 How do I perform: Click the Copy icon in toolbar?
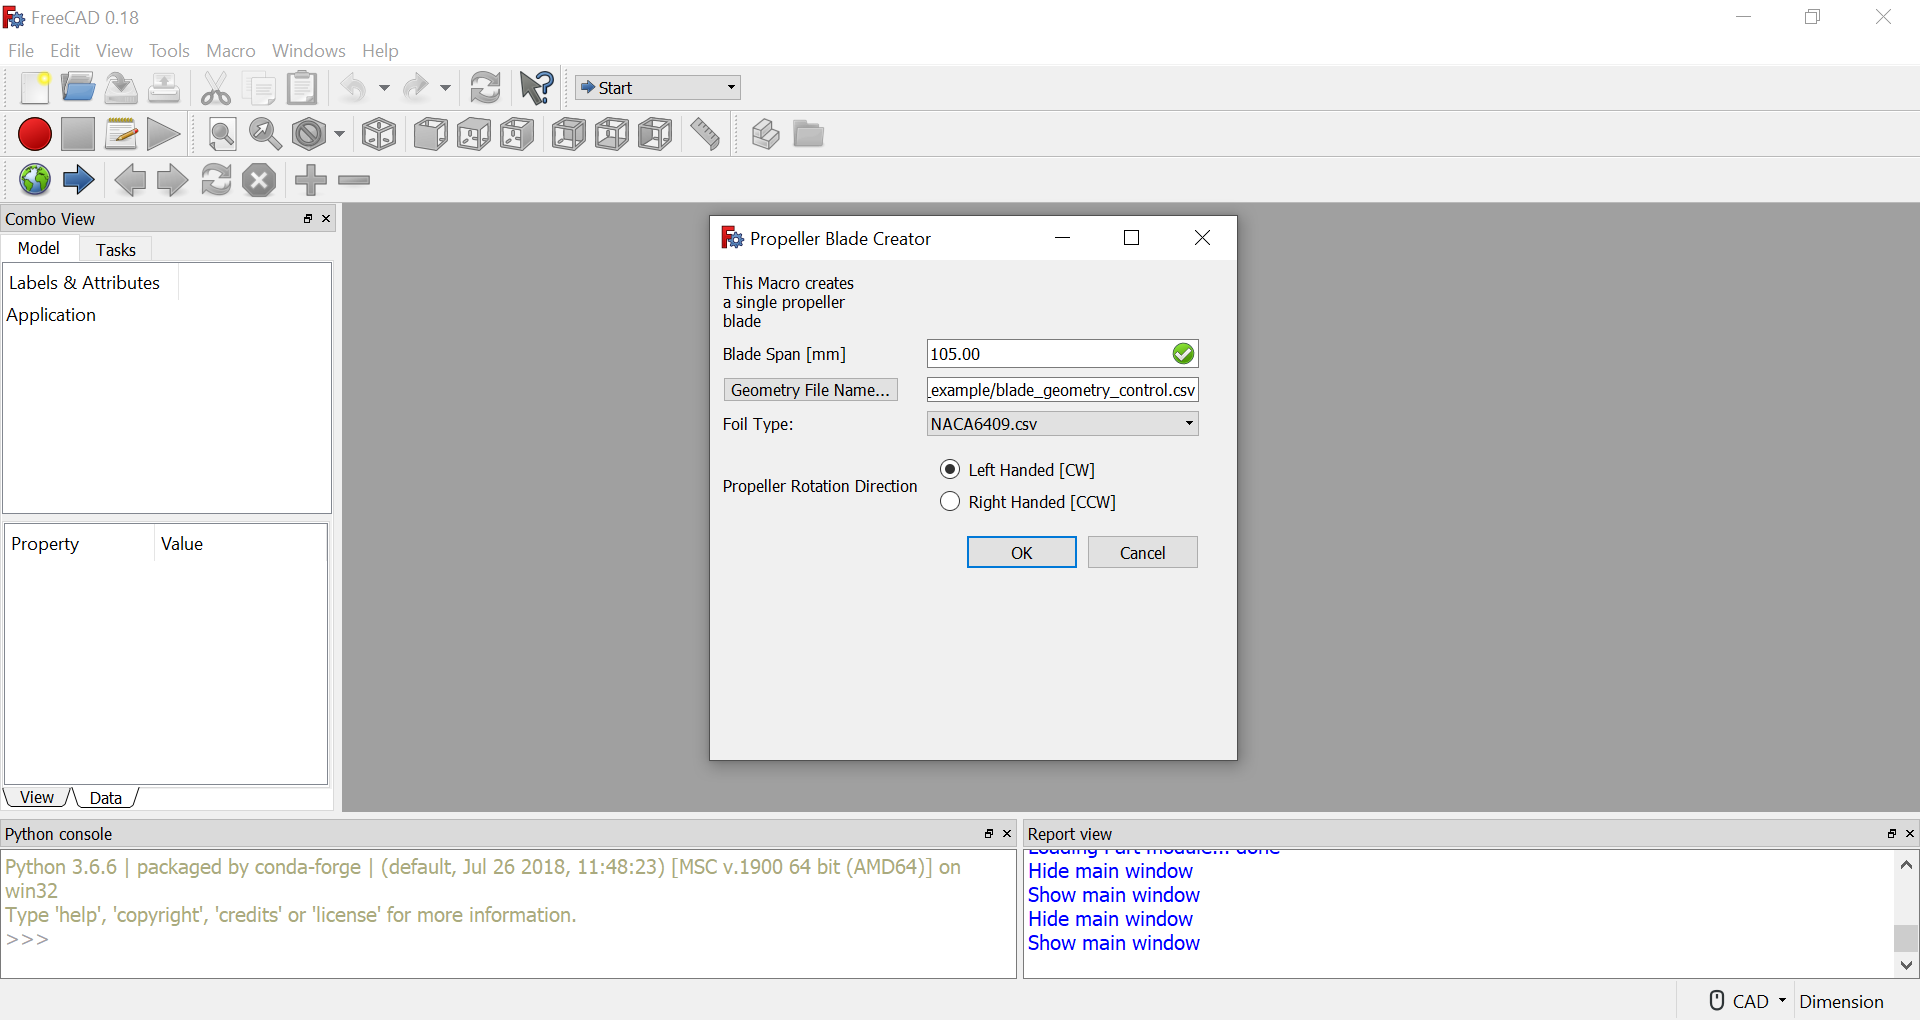coord(260,88)
